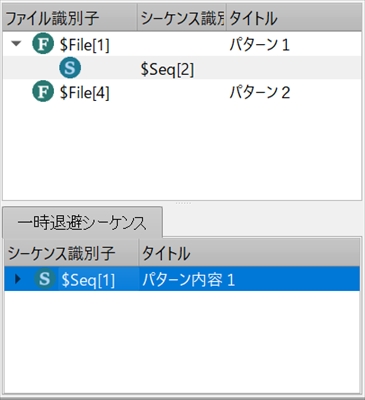Click the F icon next to $File[1]

(43, 44)
